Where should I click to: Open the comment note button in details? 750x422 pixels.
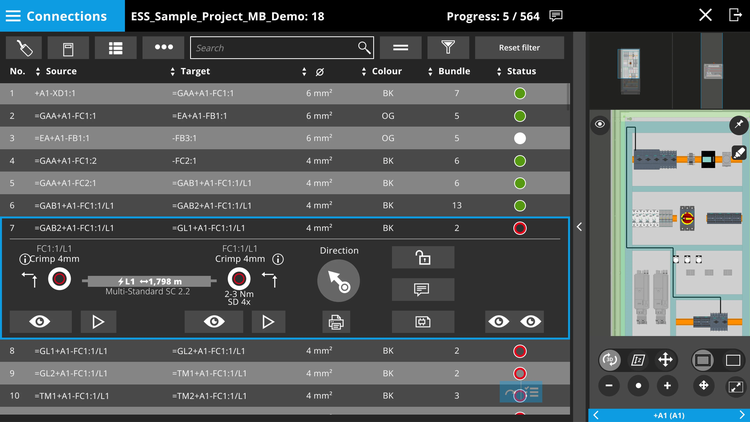[423, 289]
